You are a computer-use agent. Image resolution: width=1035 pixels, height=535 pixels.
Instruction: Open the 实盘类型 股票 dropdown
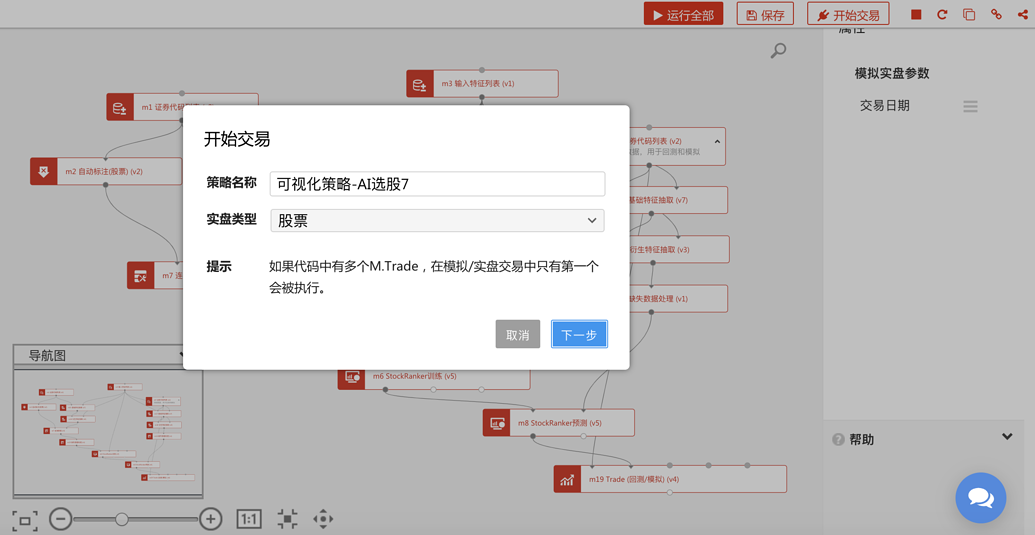[x=437, y=221]
